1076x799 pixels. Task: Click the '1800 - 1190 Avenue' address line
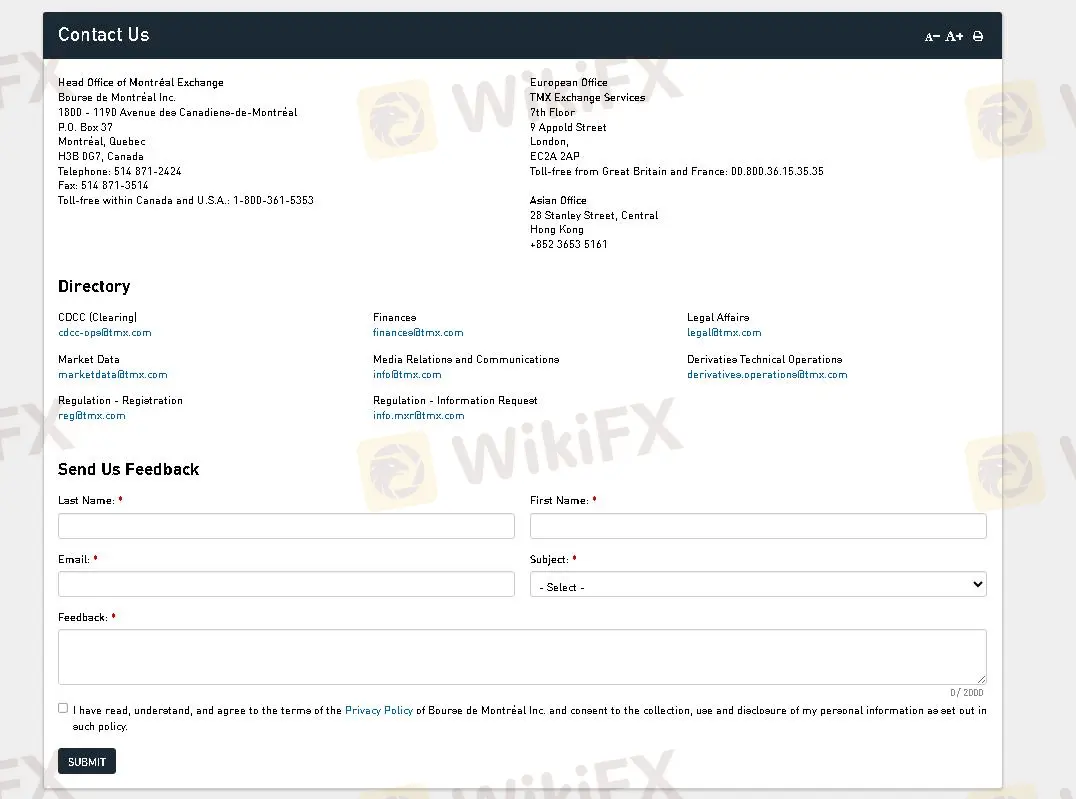178,113
